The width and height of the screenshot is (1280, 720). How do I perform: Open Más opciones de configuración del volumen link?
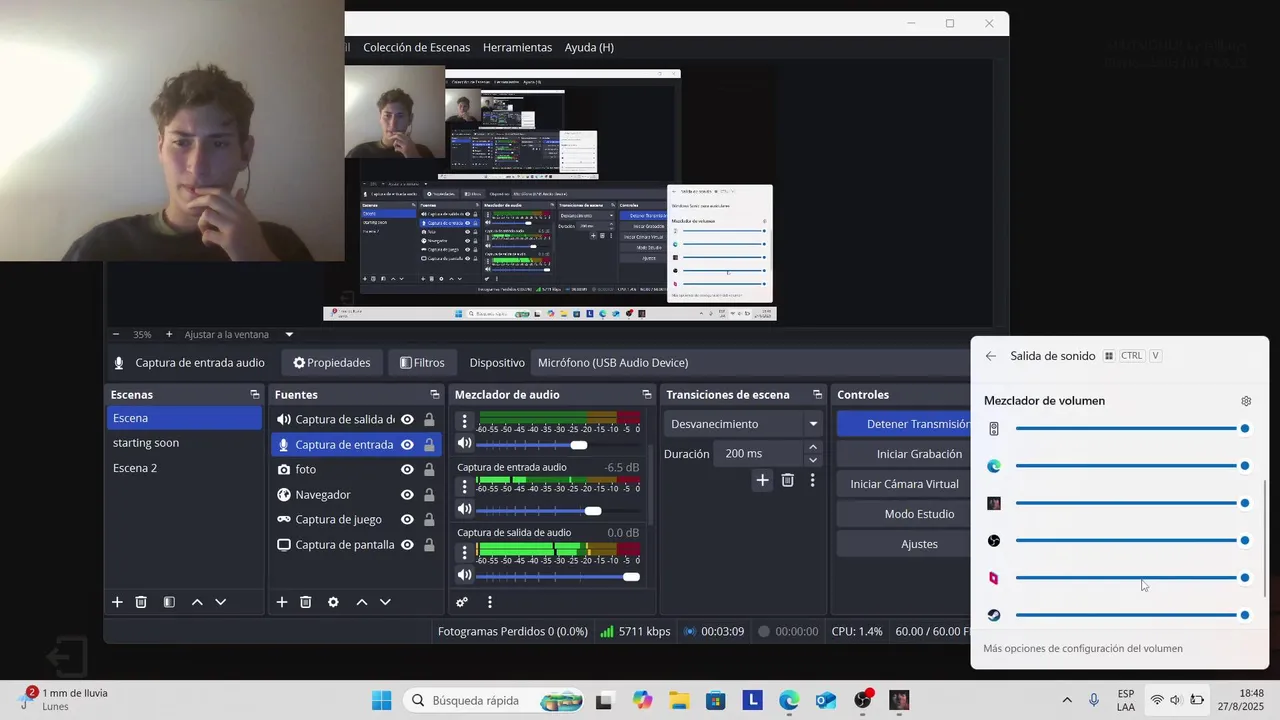point(1083,648)
